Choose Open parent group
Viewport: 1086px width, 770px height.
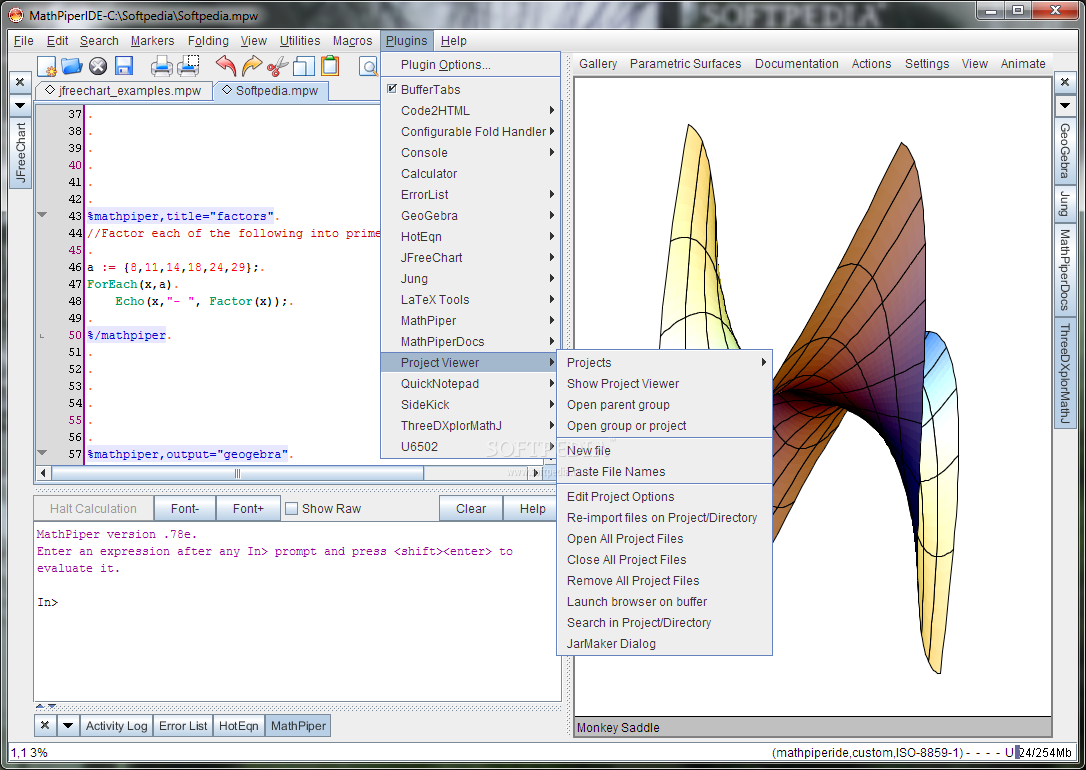pos(665,404)
